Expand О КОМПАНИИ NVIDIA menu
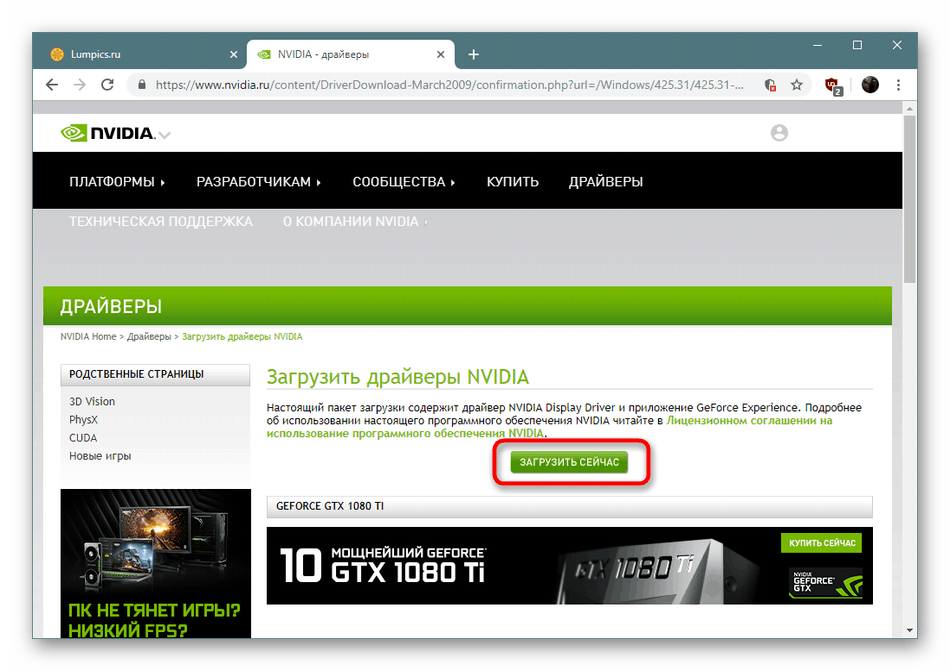Viewport: 950px width, 671px height. coord(356,222)
